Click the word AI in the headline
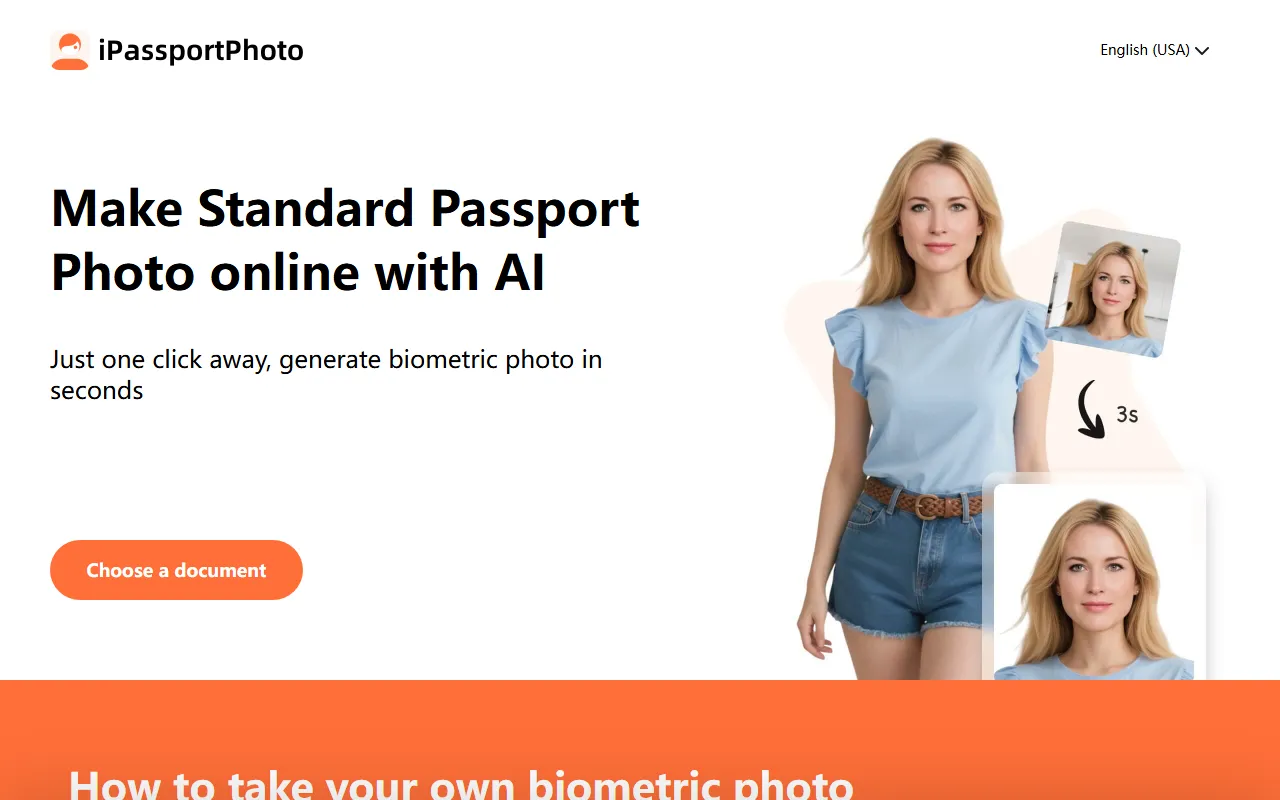Screen dimensions: 1280x800 (x=519, y=273)
